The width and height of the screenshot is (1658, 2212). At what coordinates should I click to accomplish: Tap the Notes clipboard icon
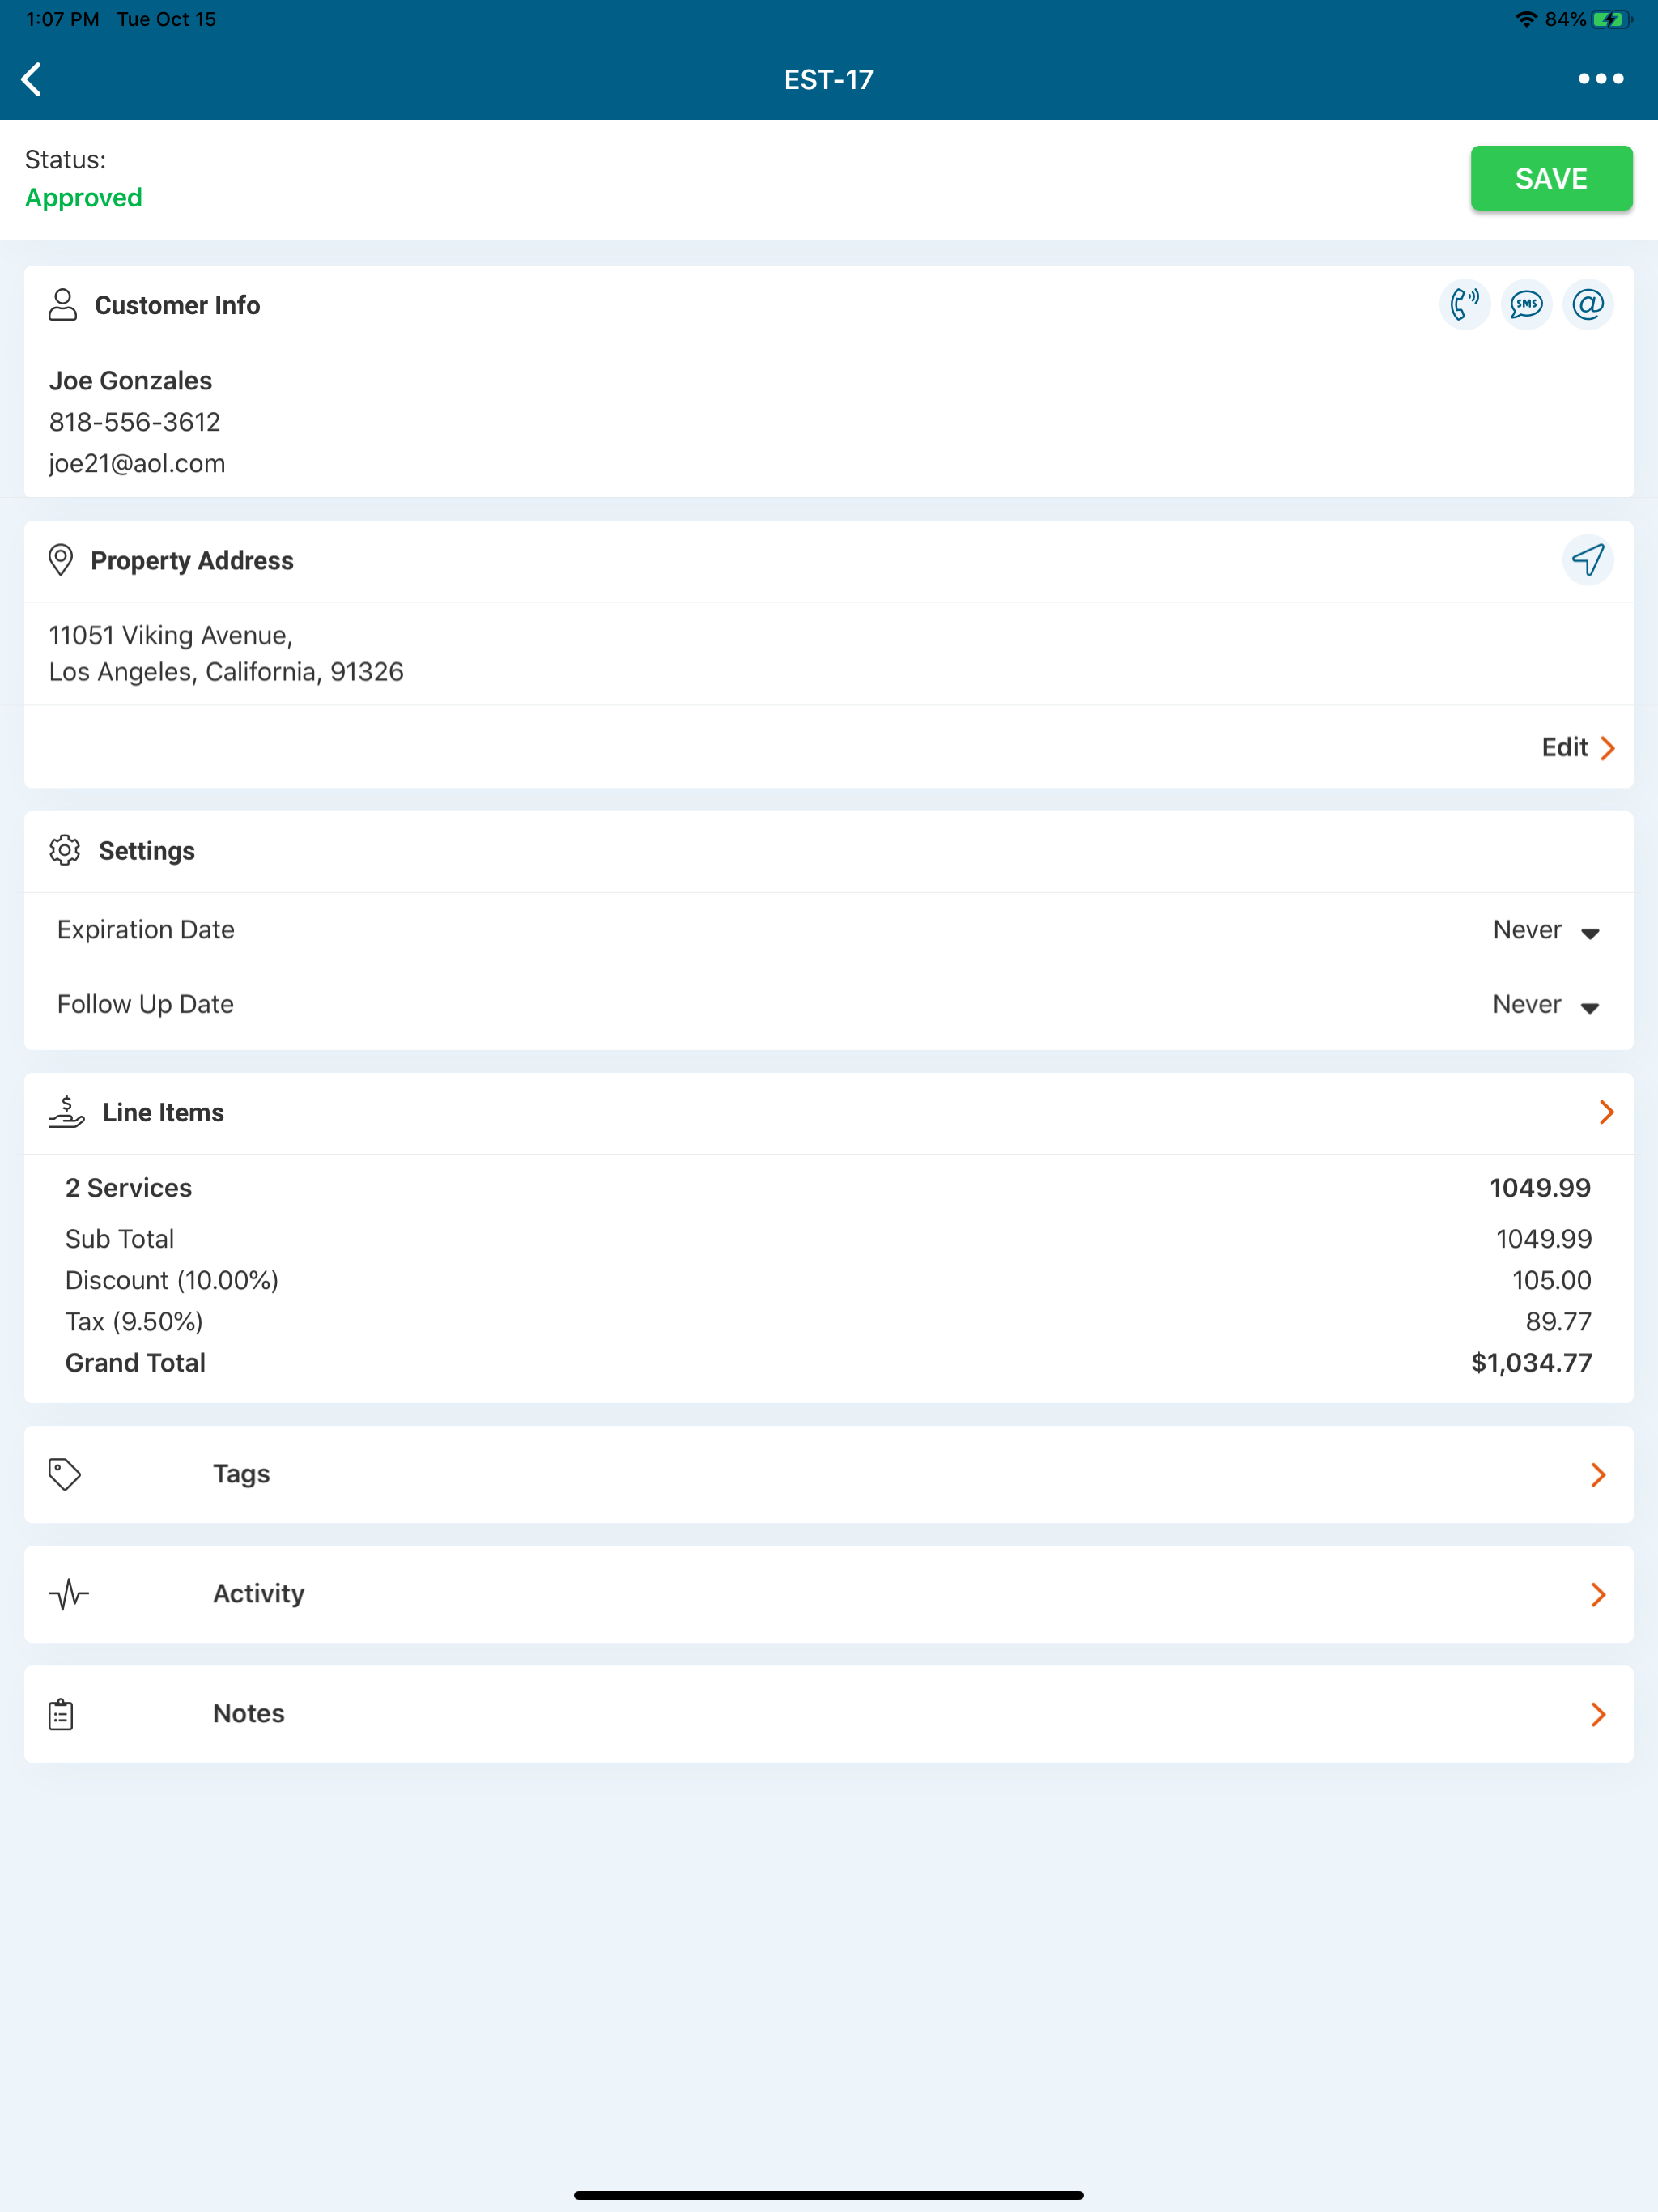coord(61,1714)
